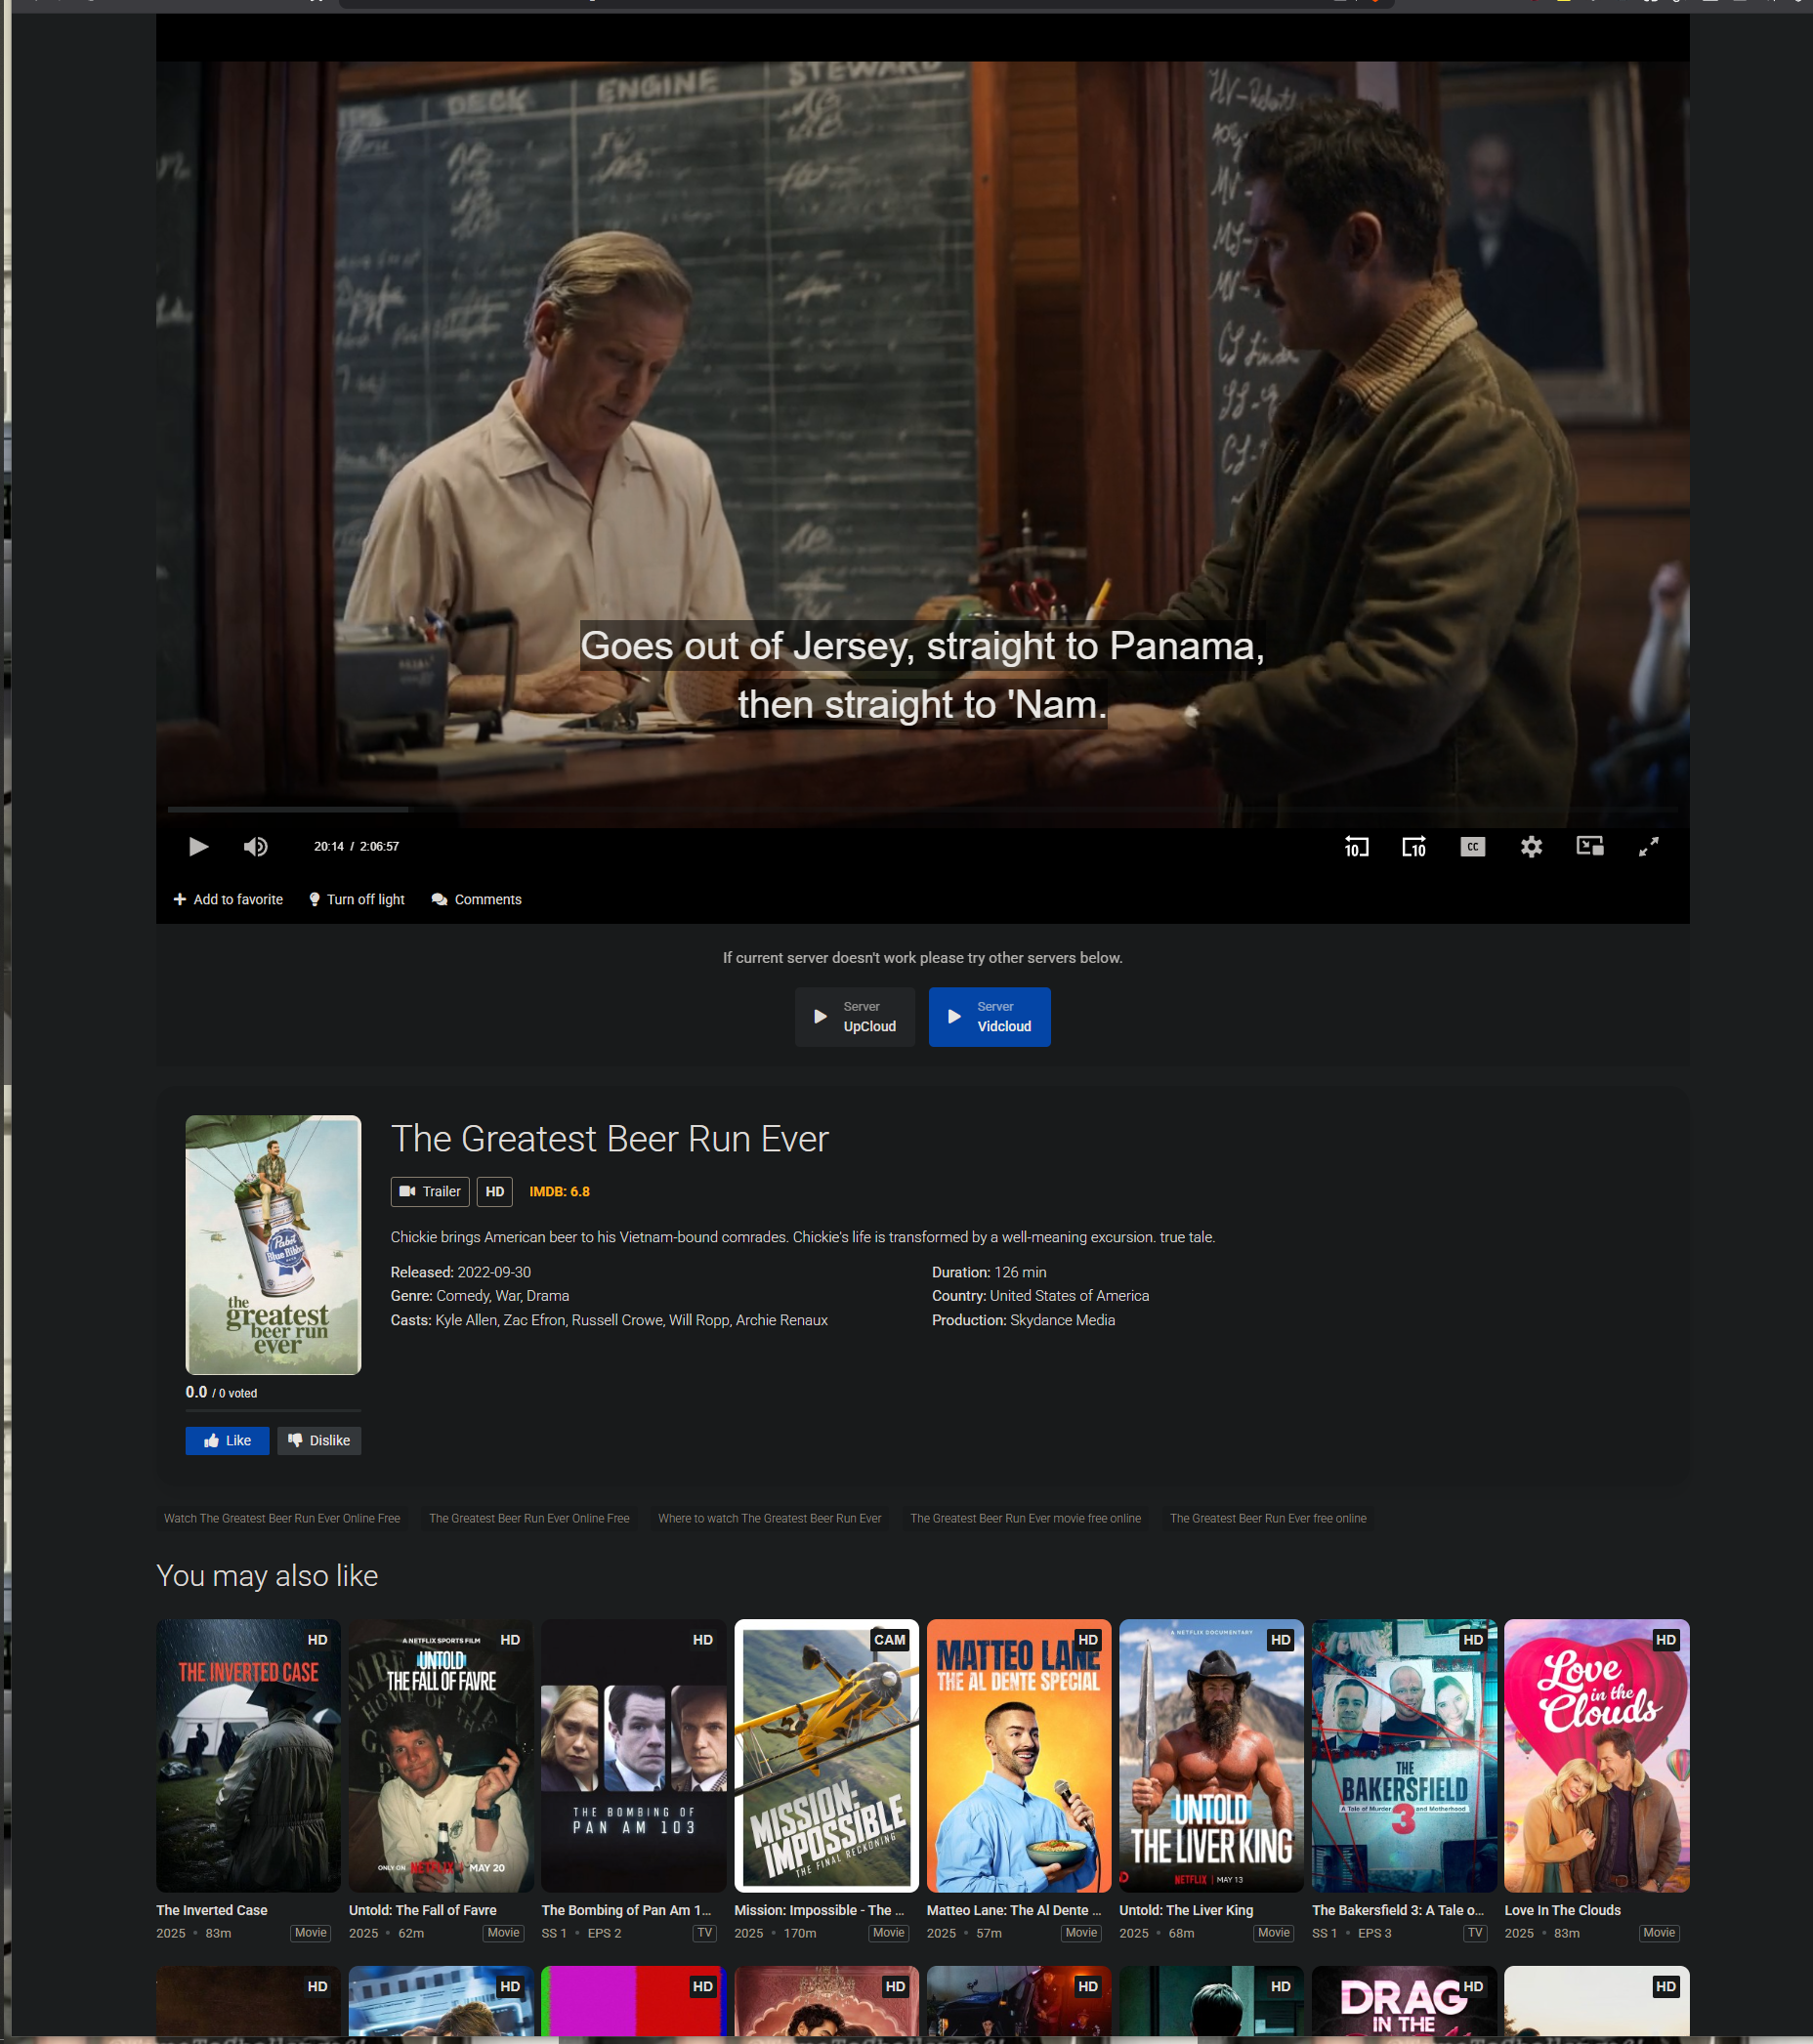The height and width of the screenshot is (2044, 1813).
Task: Click Movie badge under Mission: Impossible
Action: [x=888, y=1933]
